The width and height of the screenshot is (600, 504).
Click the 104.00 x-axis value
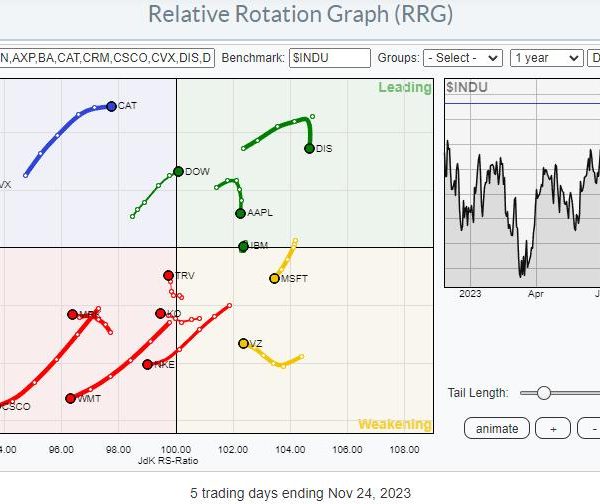tap(290, 449)
